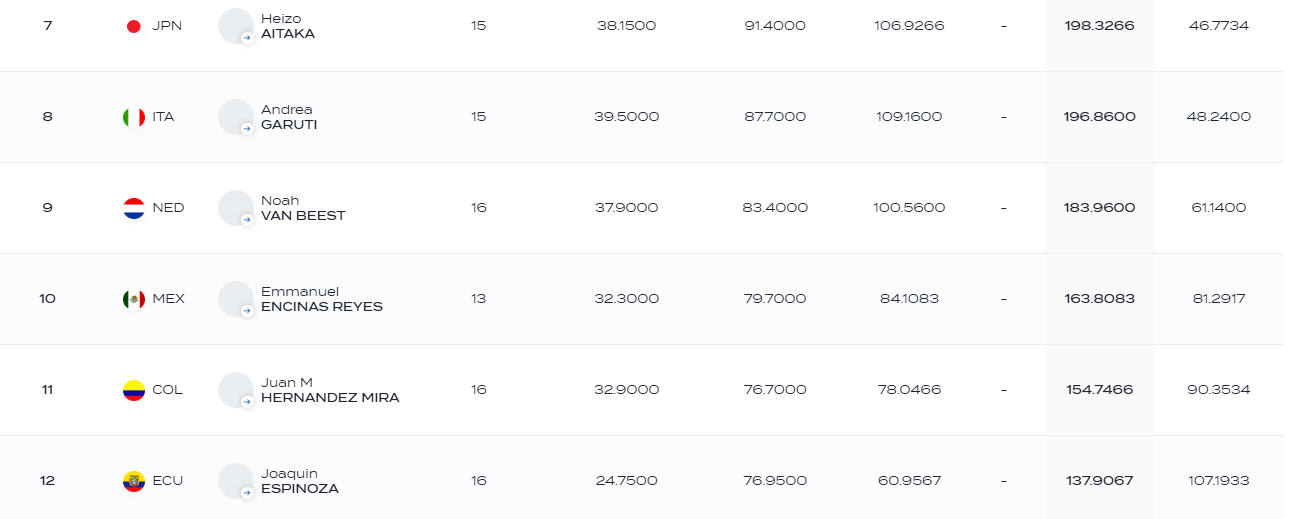This screenshot has width=1312, height=519.
Task: Click the Mexico flag icon
Action: 133,299
